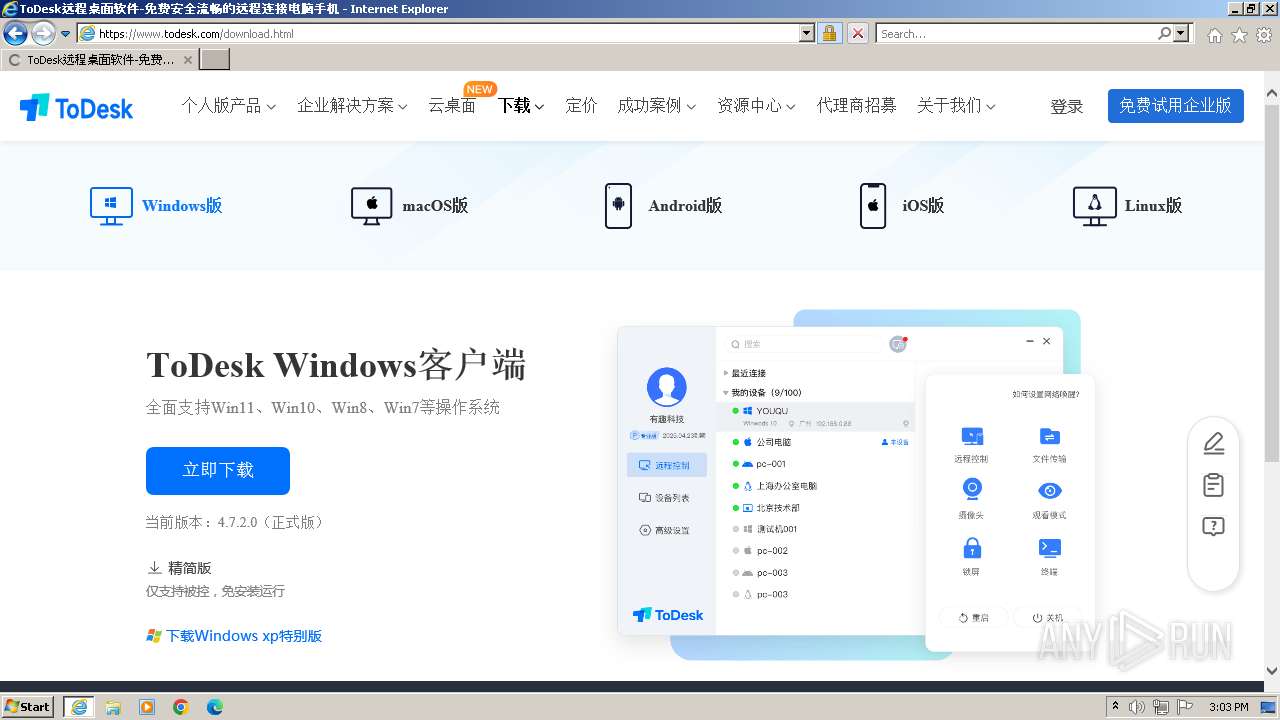Launch the Chrome taskbar icon
Viewport: 1280px width, 720px height.
(181, 707)
